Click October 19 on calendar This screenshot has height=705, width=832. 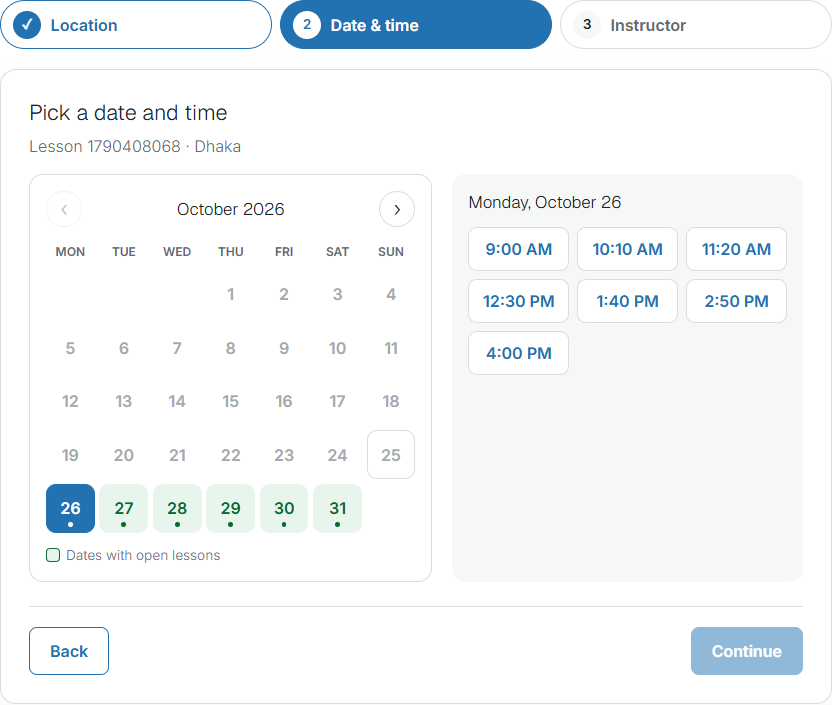[71, 455]
